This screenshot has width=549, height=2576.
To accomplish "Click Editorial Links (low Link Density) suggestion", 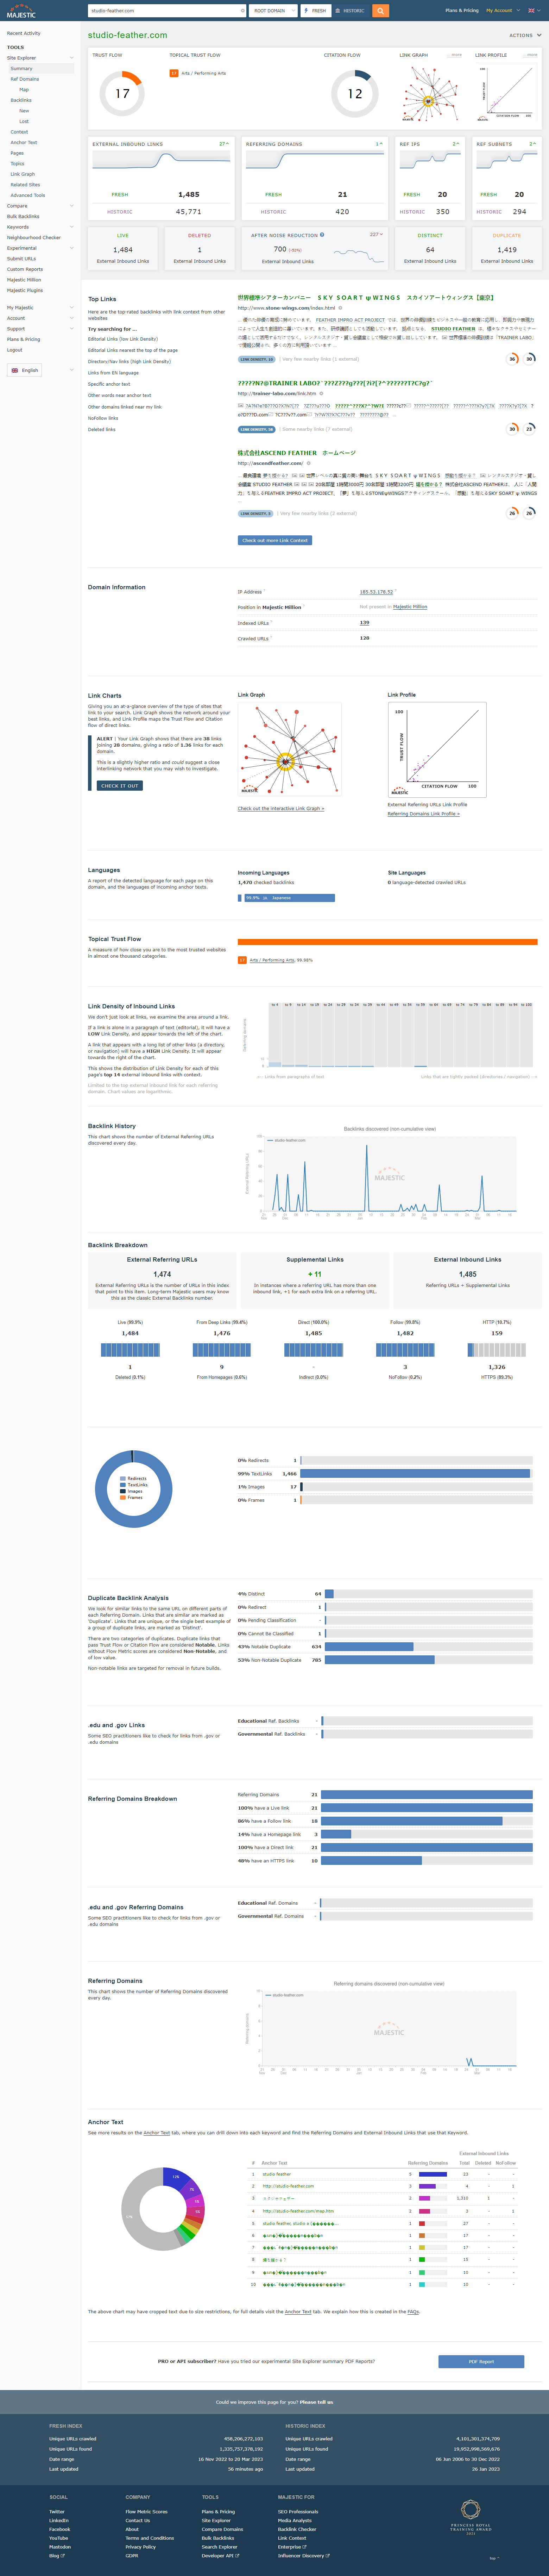I will coord(123,339).
